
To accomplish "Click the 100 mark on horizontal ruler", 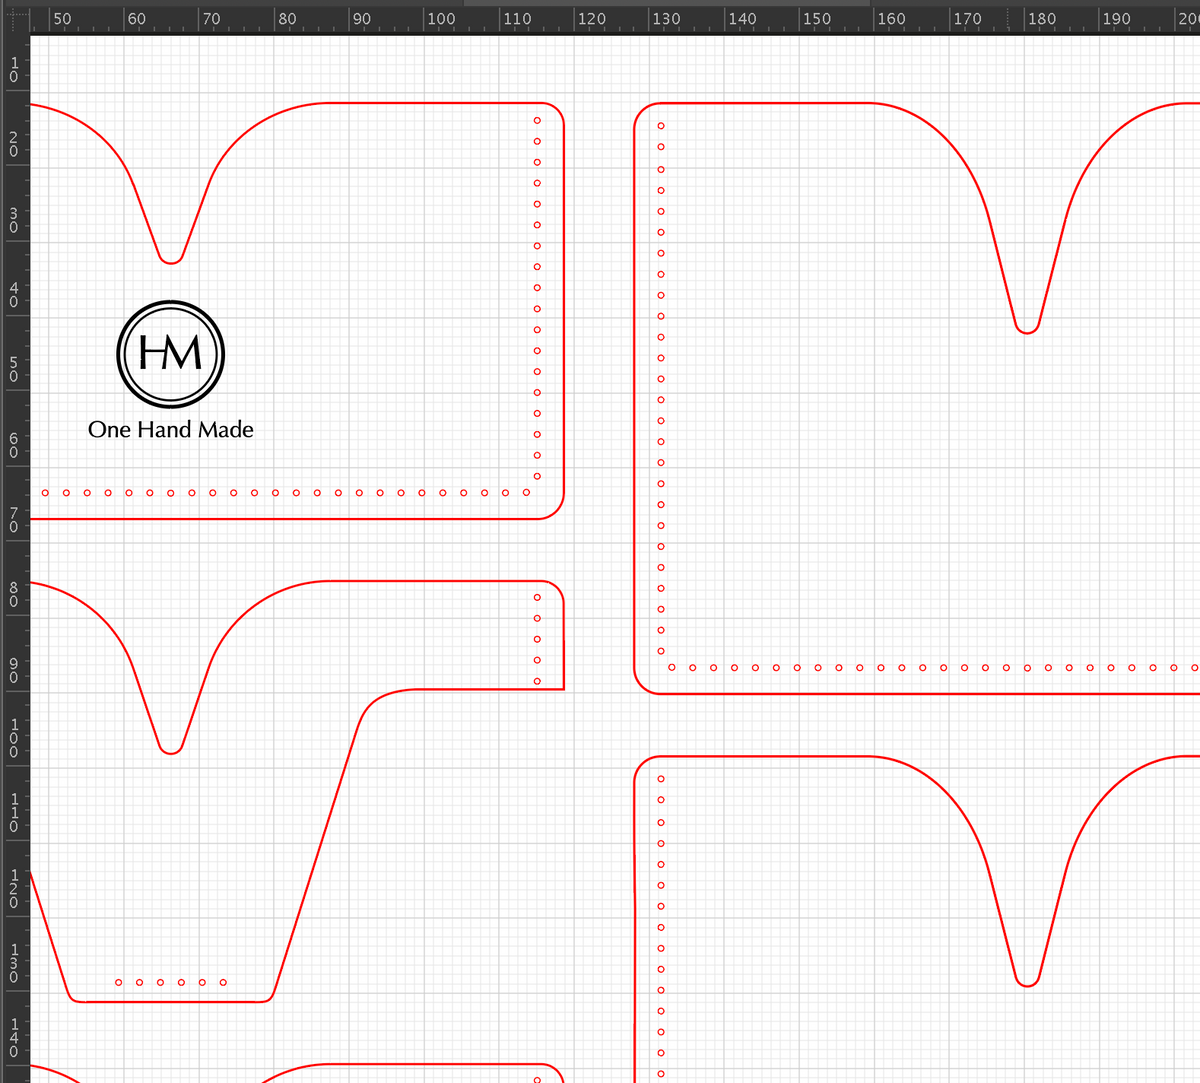I will [x=441, y=19].
